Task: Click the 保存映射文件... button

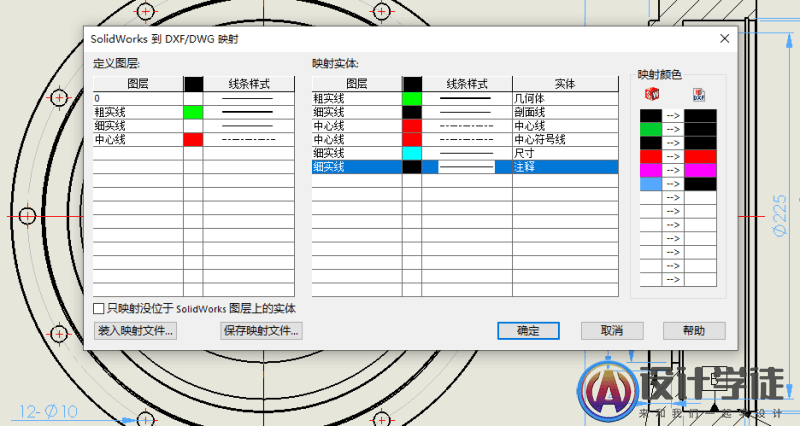Action: [261, 331]
